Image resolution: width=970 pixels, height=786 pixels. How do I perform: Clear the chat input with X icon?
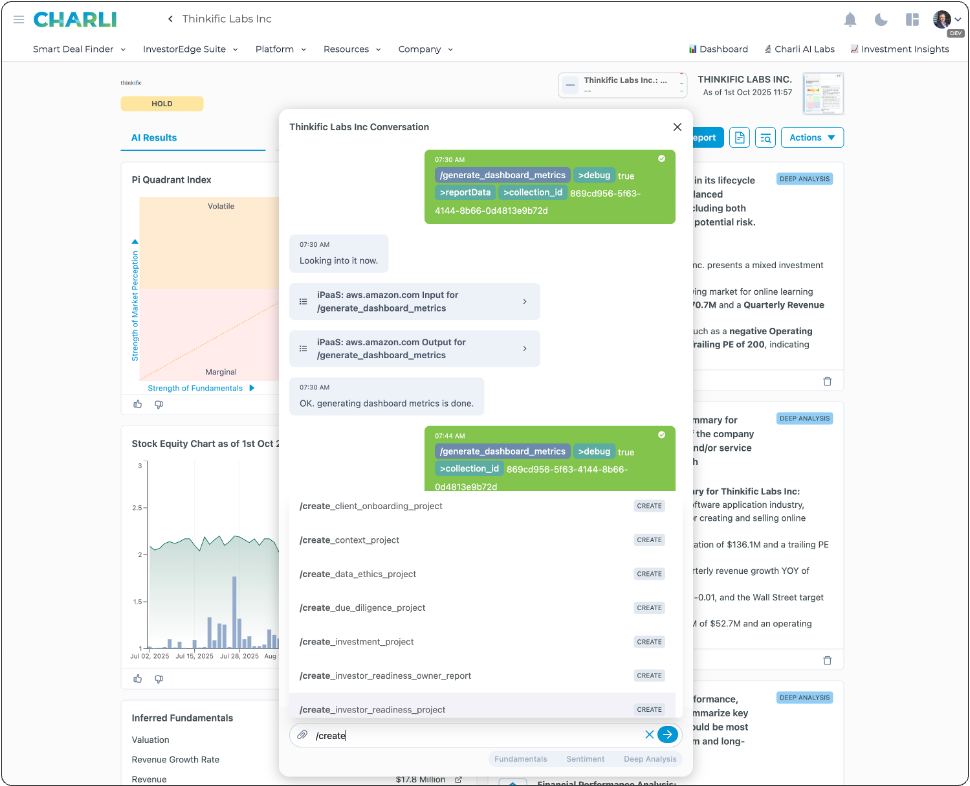649,735
